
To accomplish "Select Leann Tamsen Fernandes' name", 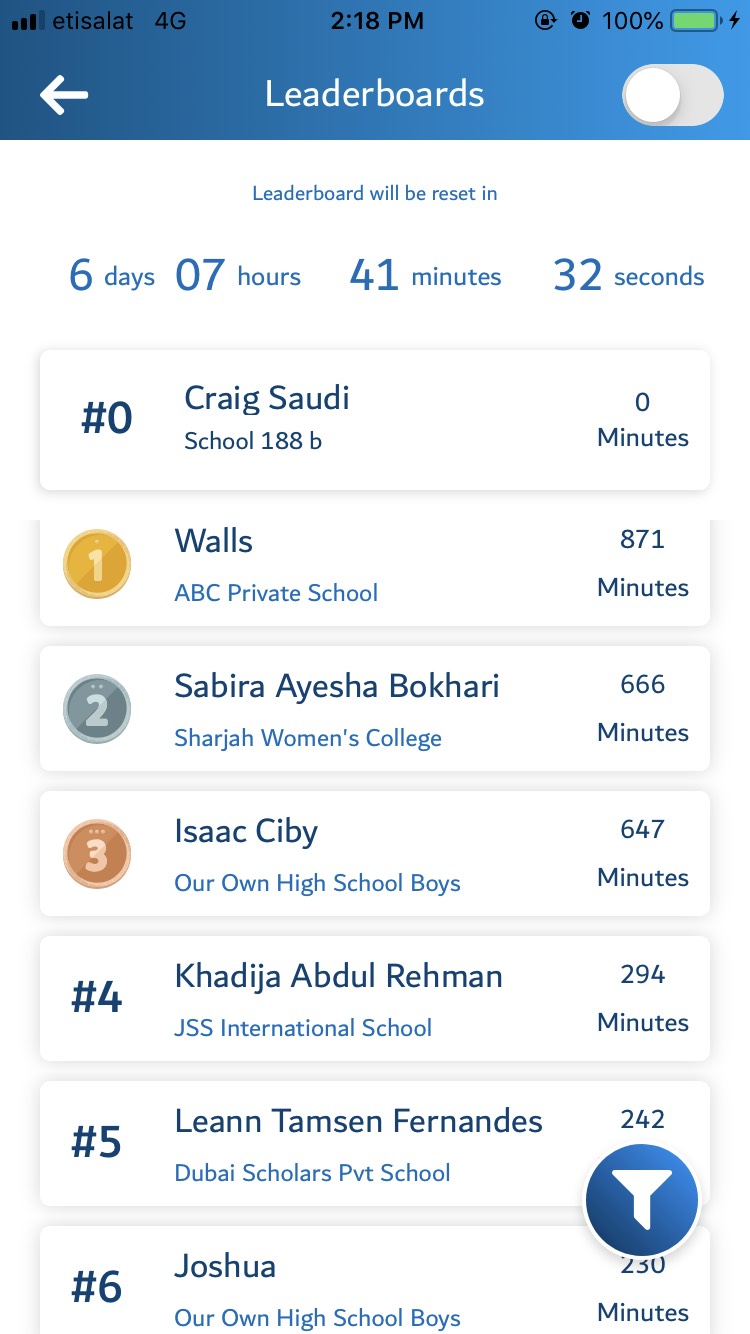I will point(358,1121).
